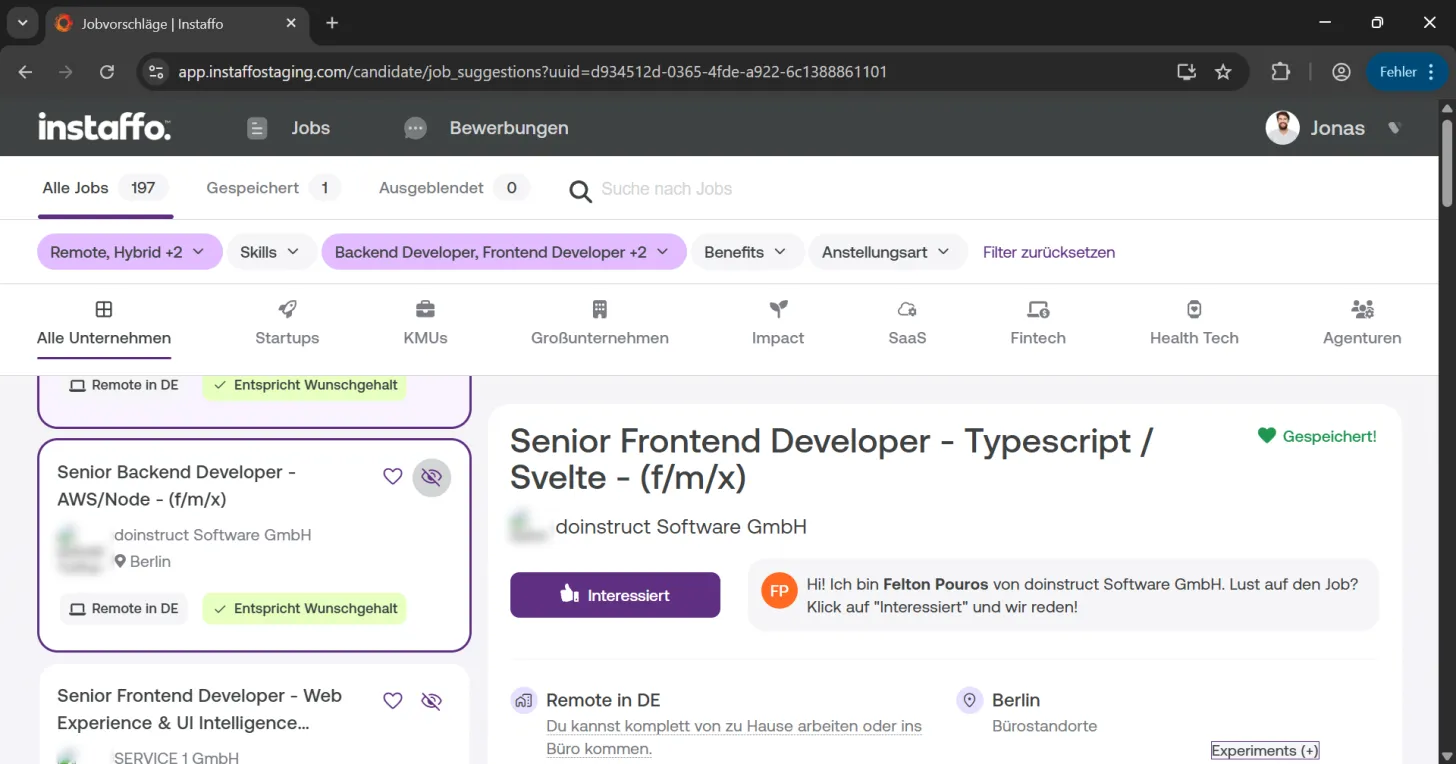Open the Fehler browser menu button
Viewport: 1456px width, 764px height.
pos(1407,72)
